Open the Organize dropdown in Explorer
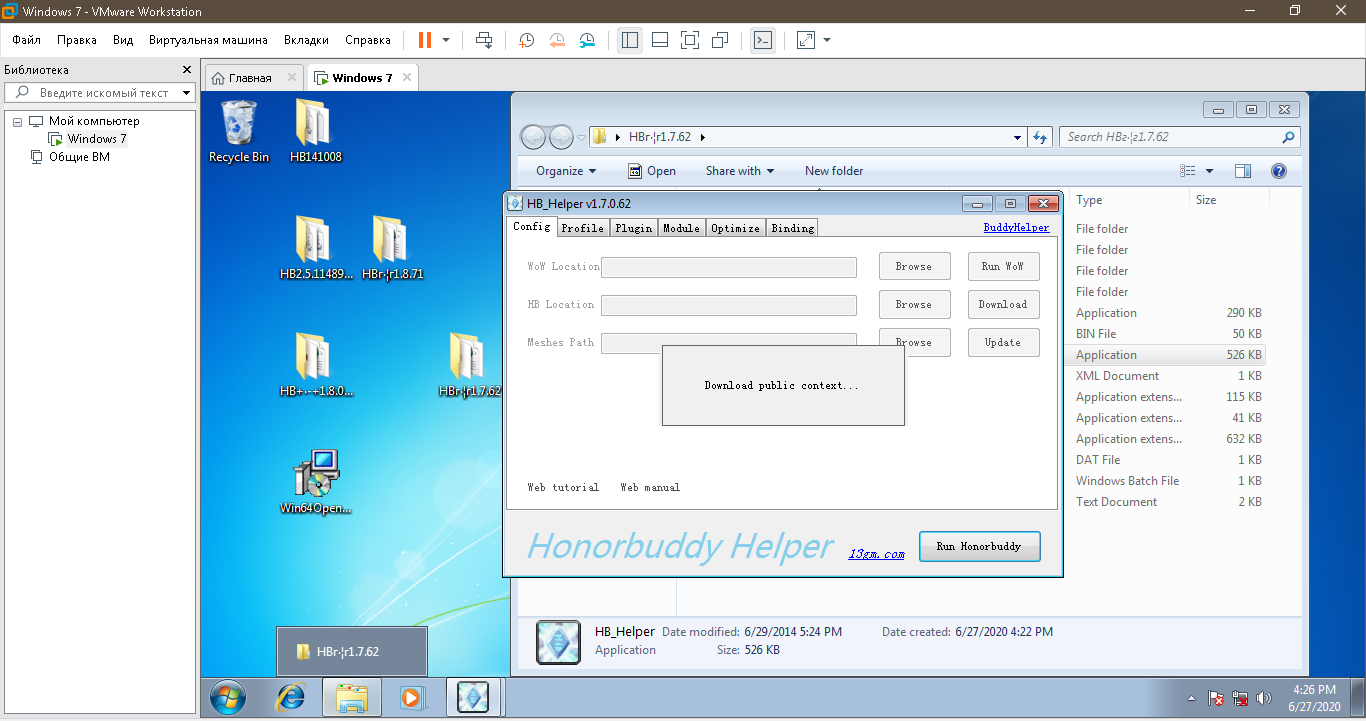The height and width of the screenshot is (721, 1366). click(566, 171)
